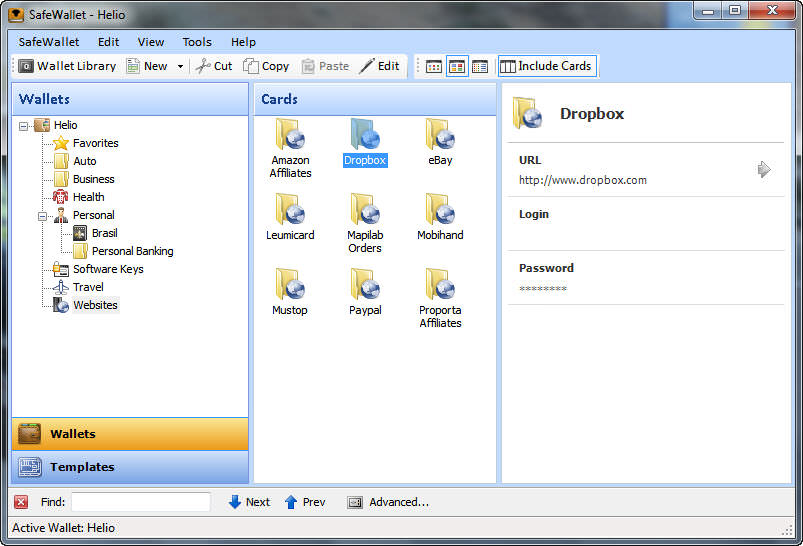Select the Brasil subfolder
The height and width of the screenshot is (546, 803).
(x=95, y=233)
